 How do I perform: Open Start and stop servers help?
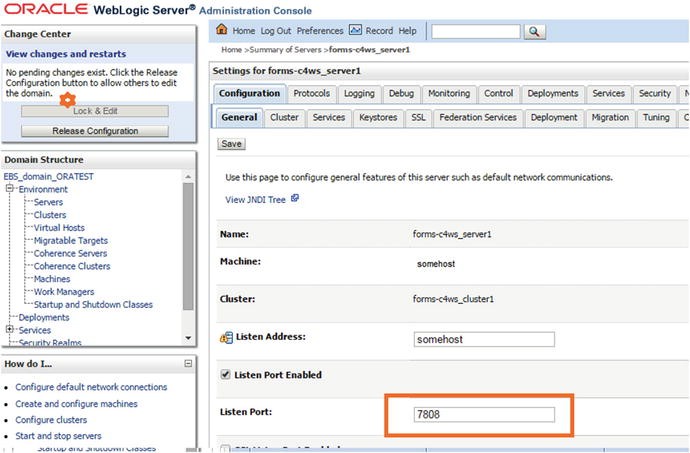[x=58, y=436]
